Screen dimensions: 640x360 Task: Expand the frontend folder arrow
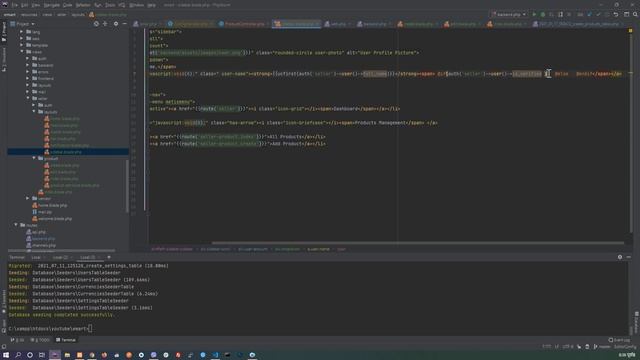pos(28,78)
